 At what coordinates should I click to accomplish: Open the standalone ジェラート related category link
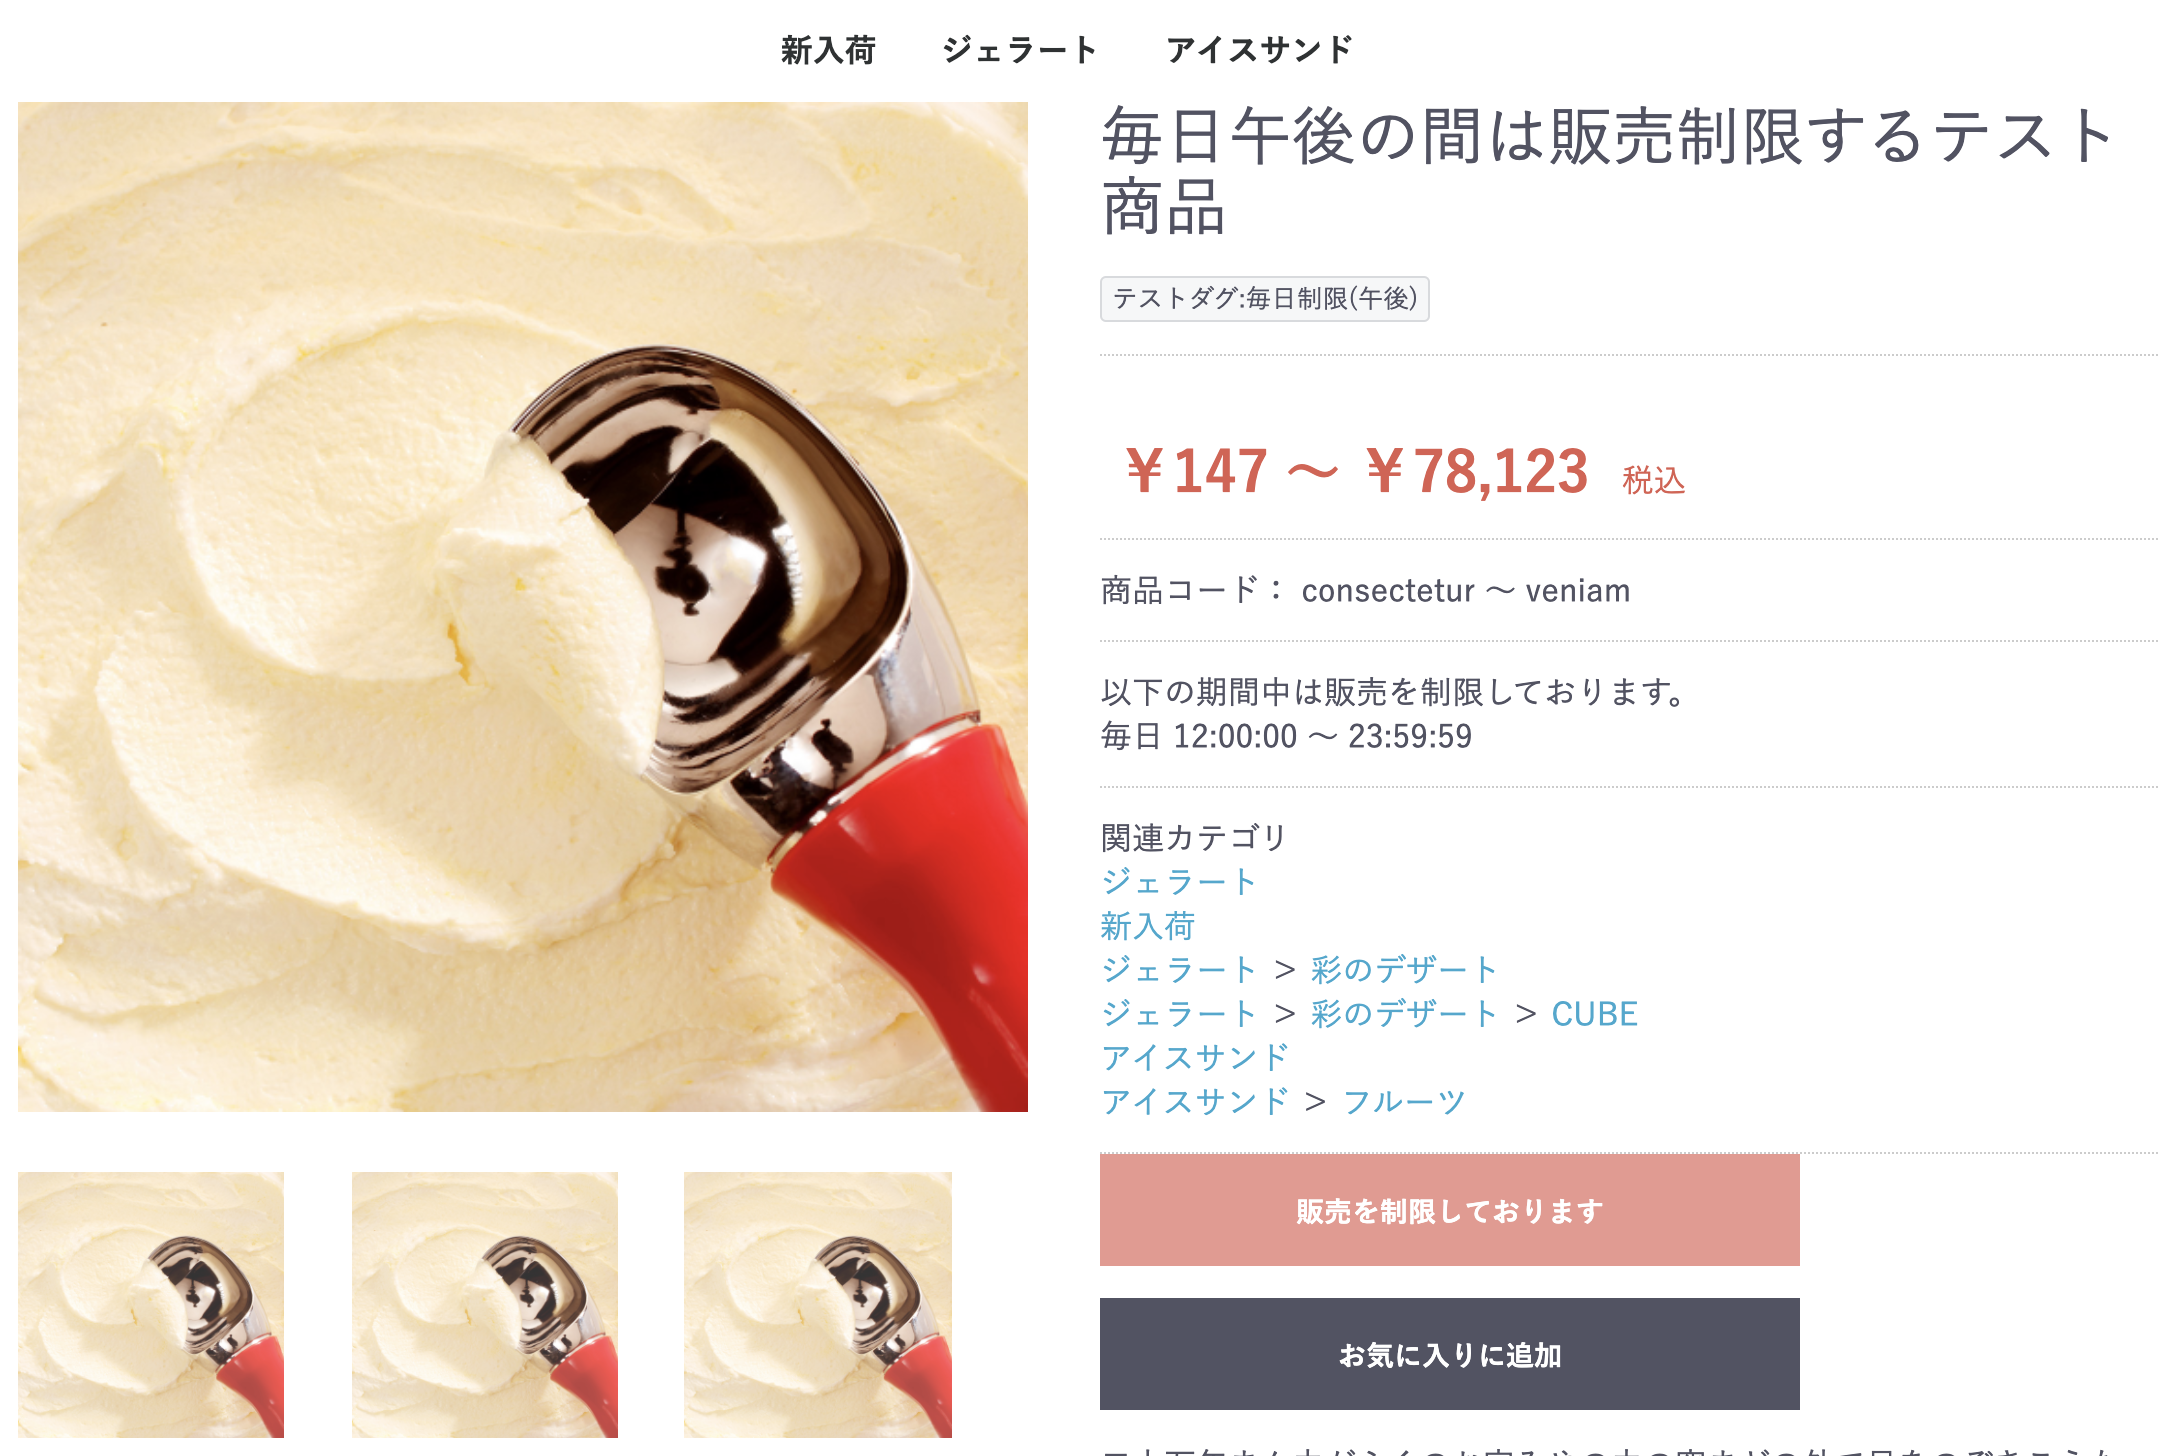1178,882
